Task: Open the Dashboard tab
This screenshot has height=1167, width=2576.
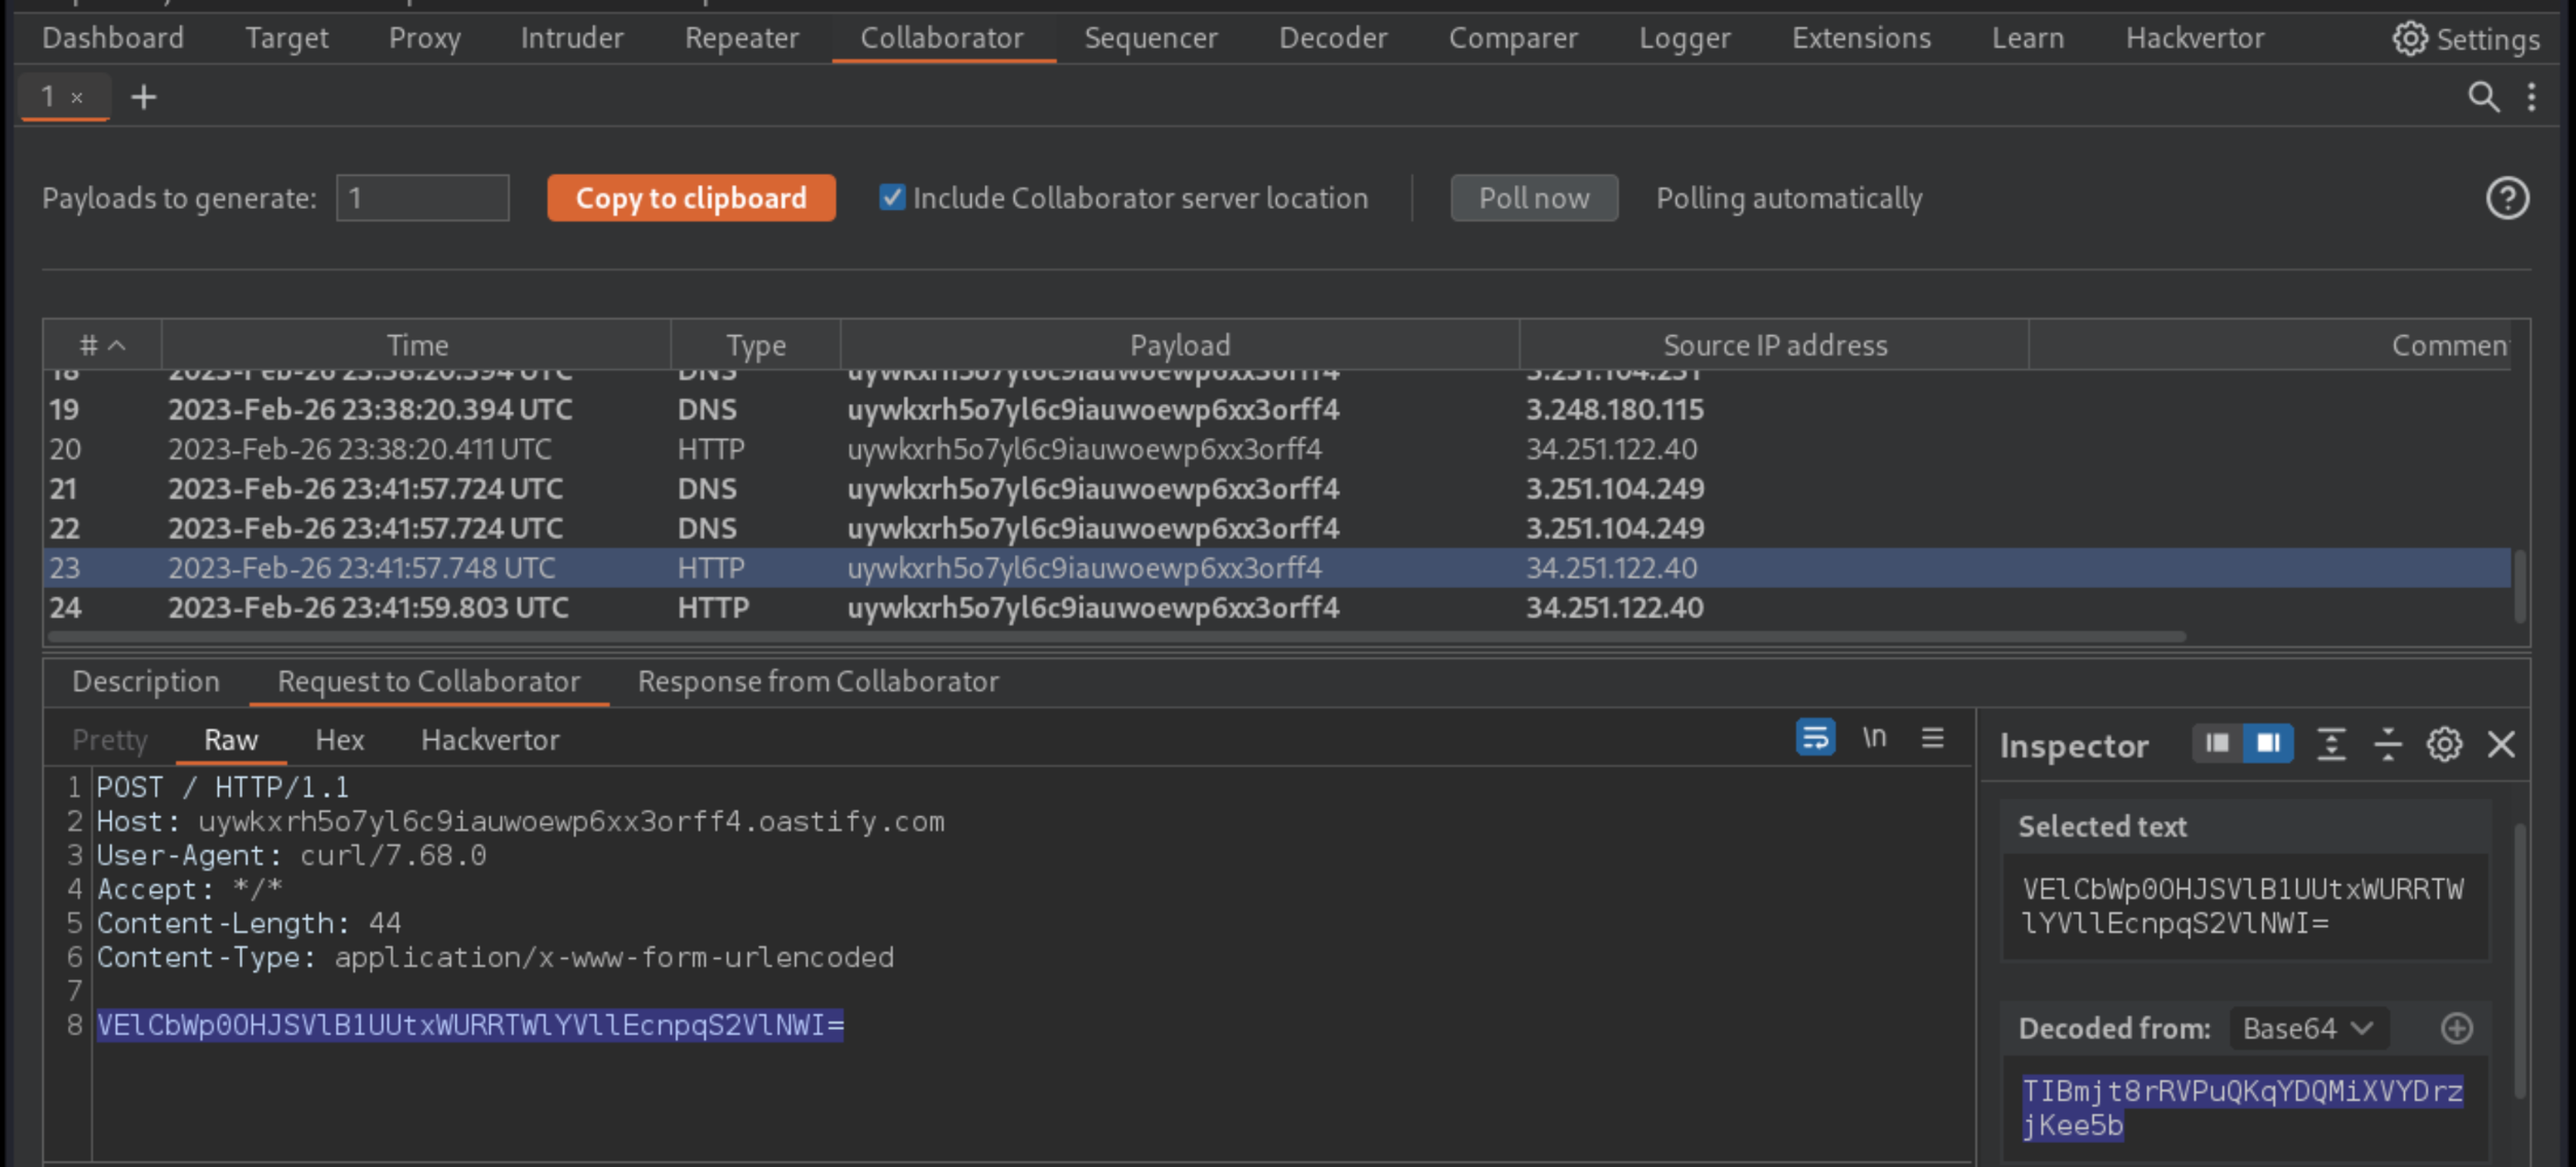Action: (x=113, y=38)
